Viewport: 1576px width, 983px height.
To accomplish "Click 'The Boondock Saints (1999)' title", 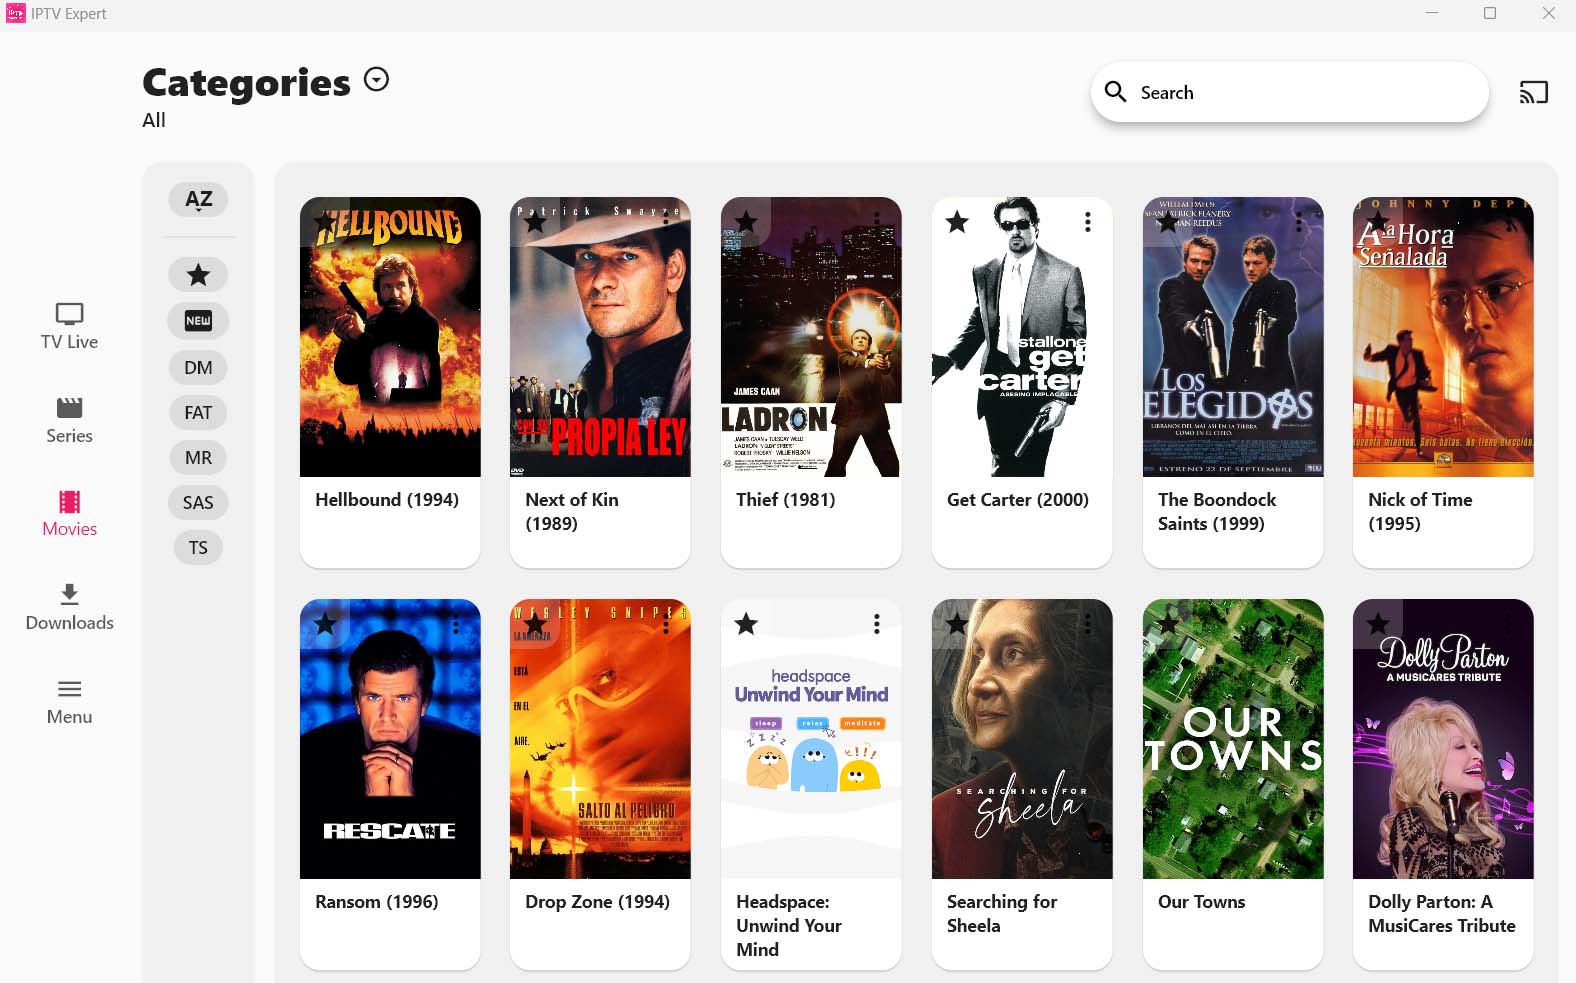I will click(1217, 511).
